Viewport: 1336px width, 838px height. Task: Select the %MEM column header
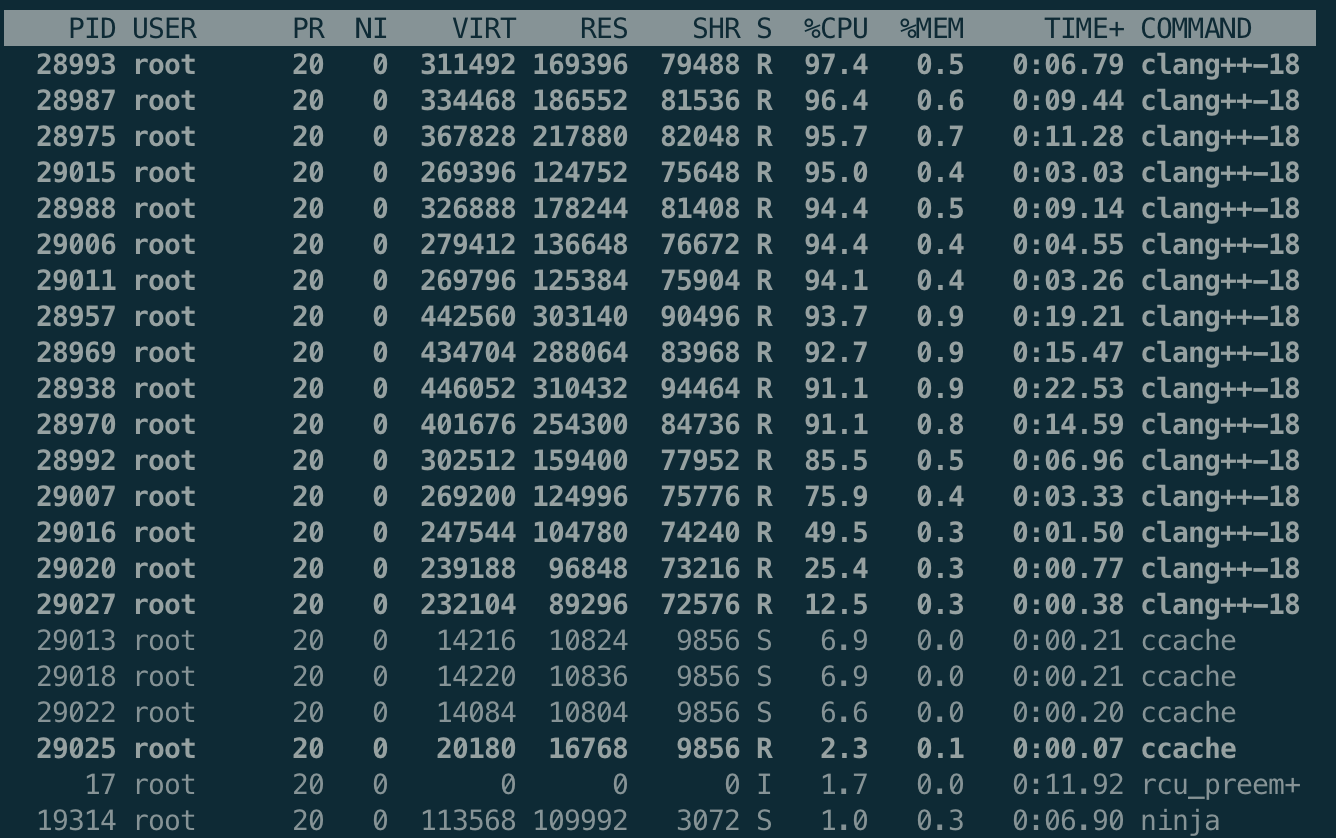(931, 29)
